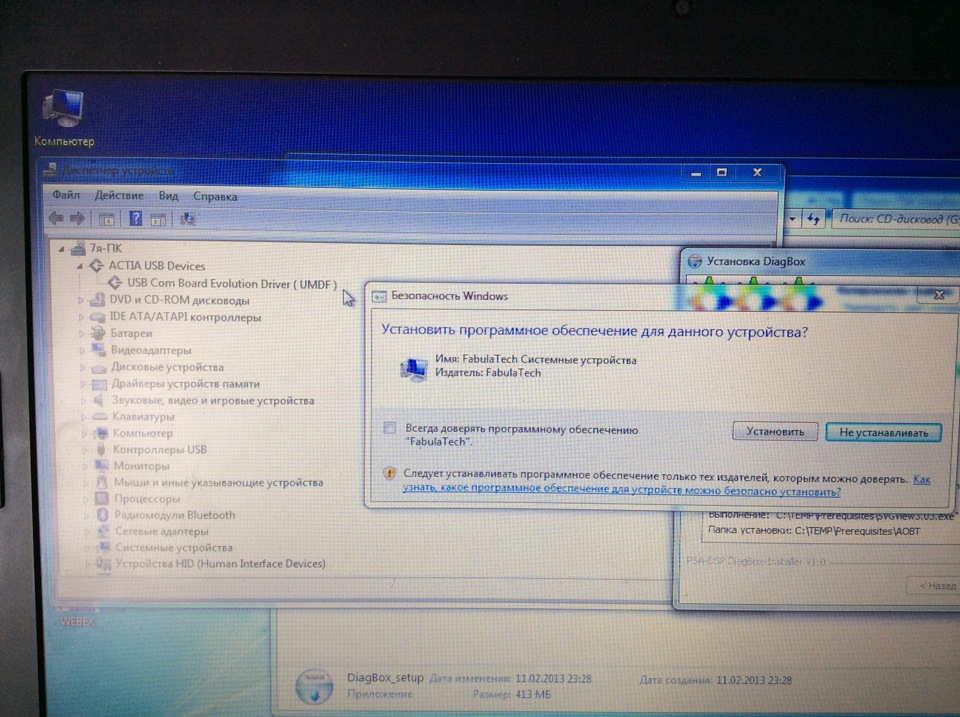The width and height of the screenshot is (960, 717).
Task: Open the Вид menu
Action: point(168,196)
